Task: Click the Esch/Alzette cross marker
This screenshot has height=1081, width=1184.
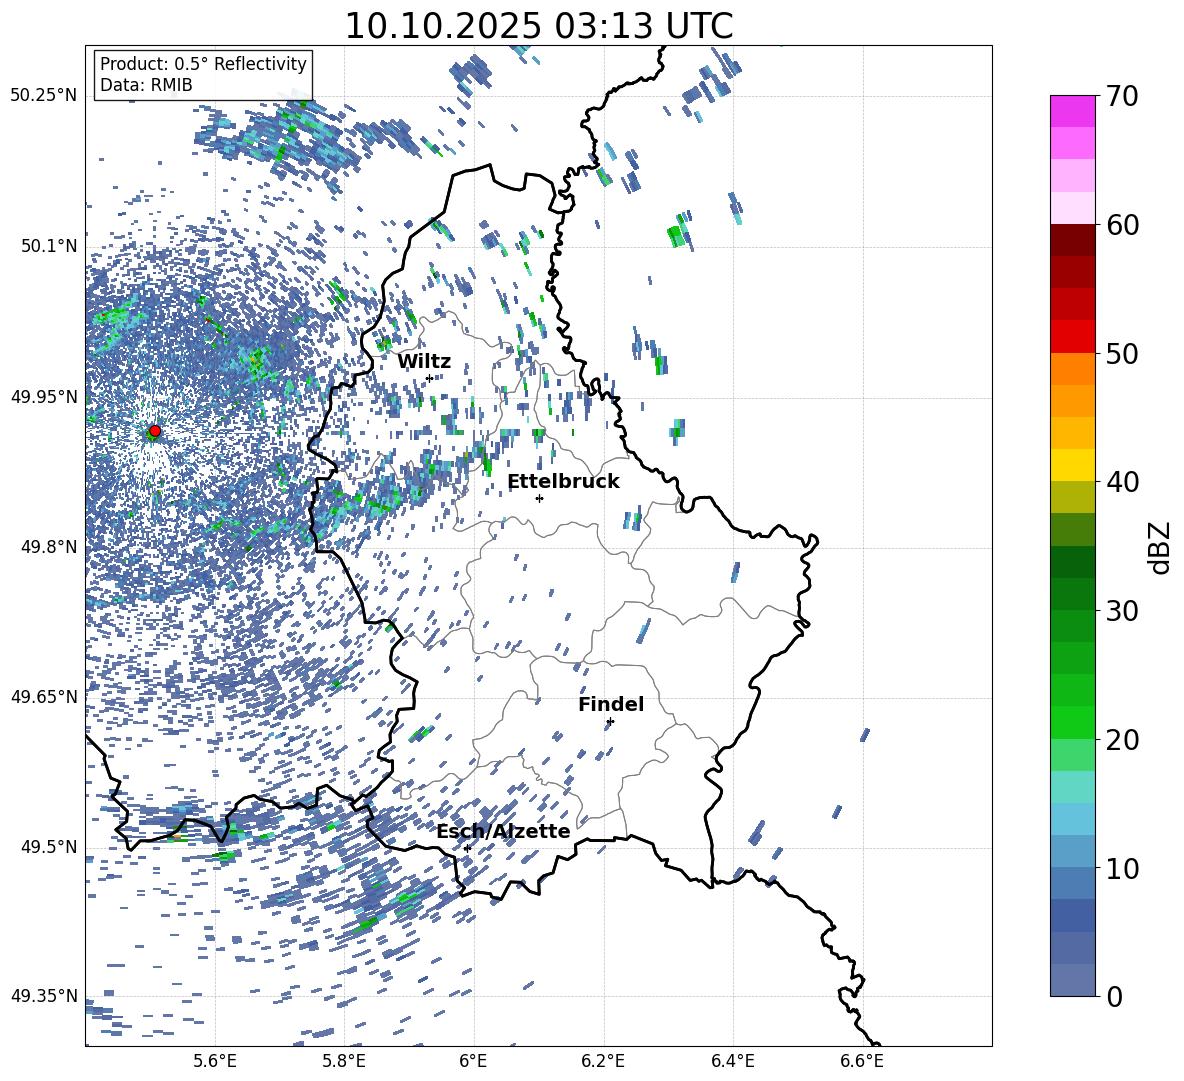Action: [467, 848]
